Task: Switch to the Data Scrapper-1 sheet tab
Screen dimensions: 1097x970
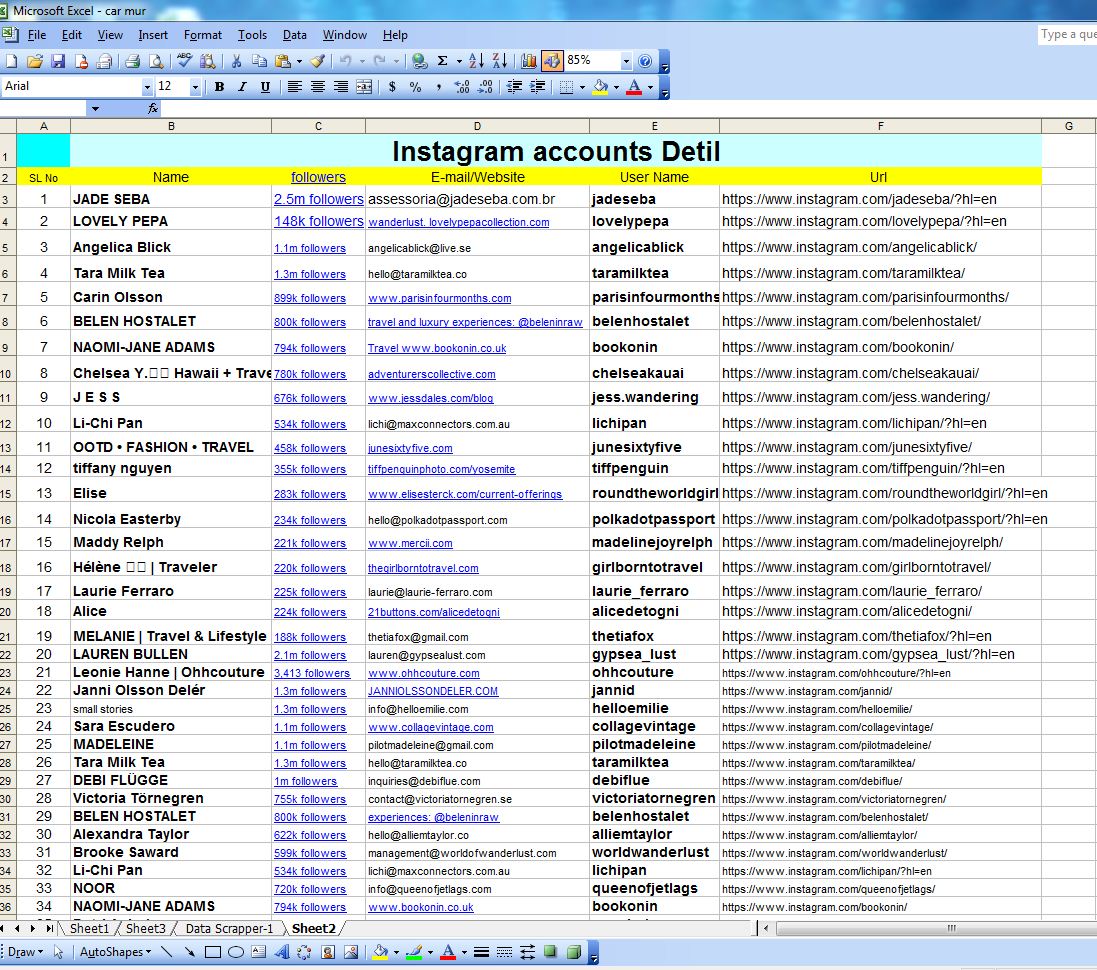Action: click(229, 929)
